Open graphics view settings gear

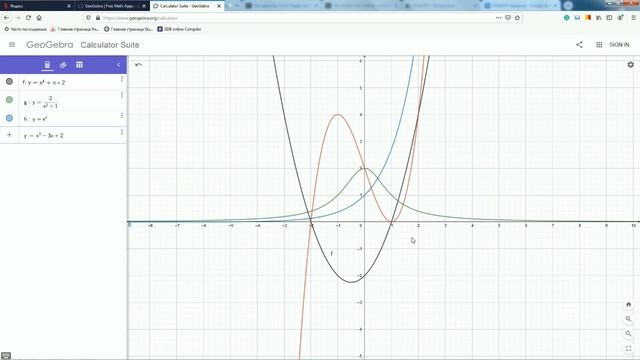[630, 64]
